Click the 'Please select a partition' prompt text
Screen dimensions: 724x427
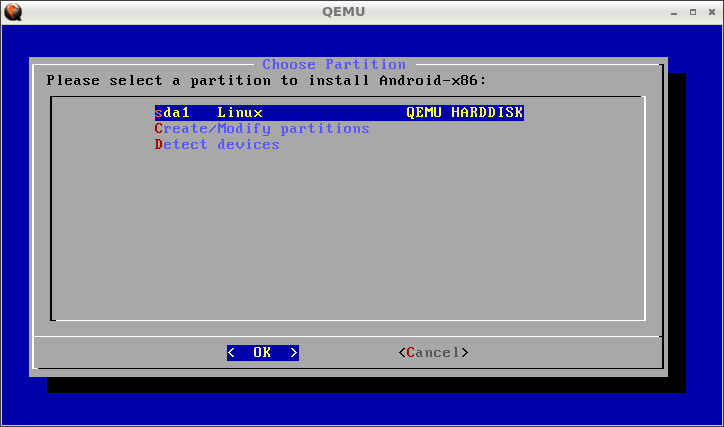(266, 80)
